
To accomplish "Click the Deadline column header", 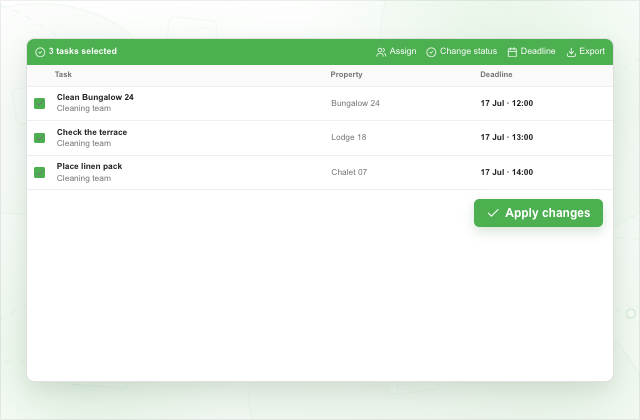I will coord(496,74).
